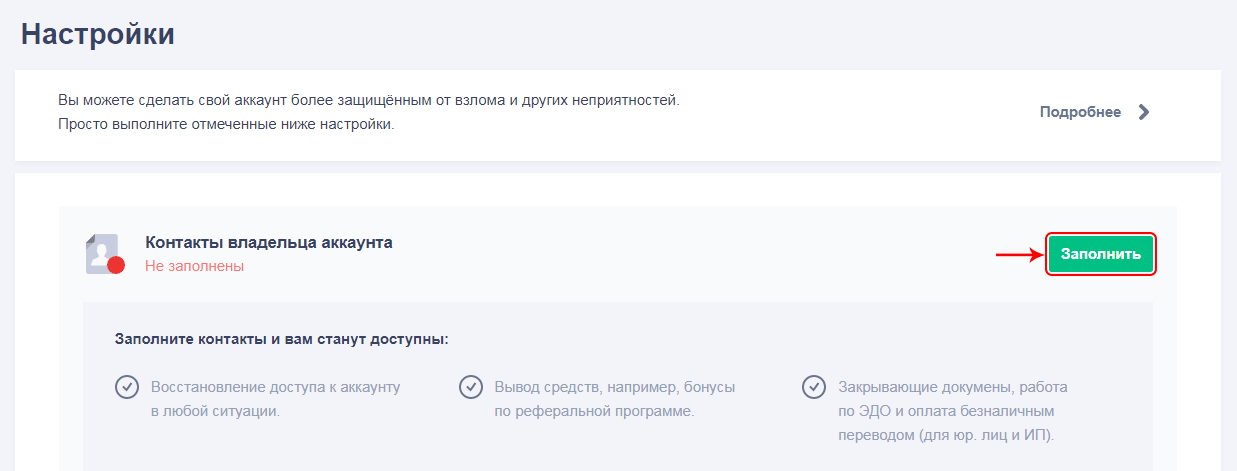Click the red Не заполнены status text
Screen dimensions: 1237x471
[x=195, y=266]
